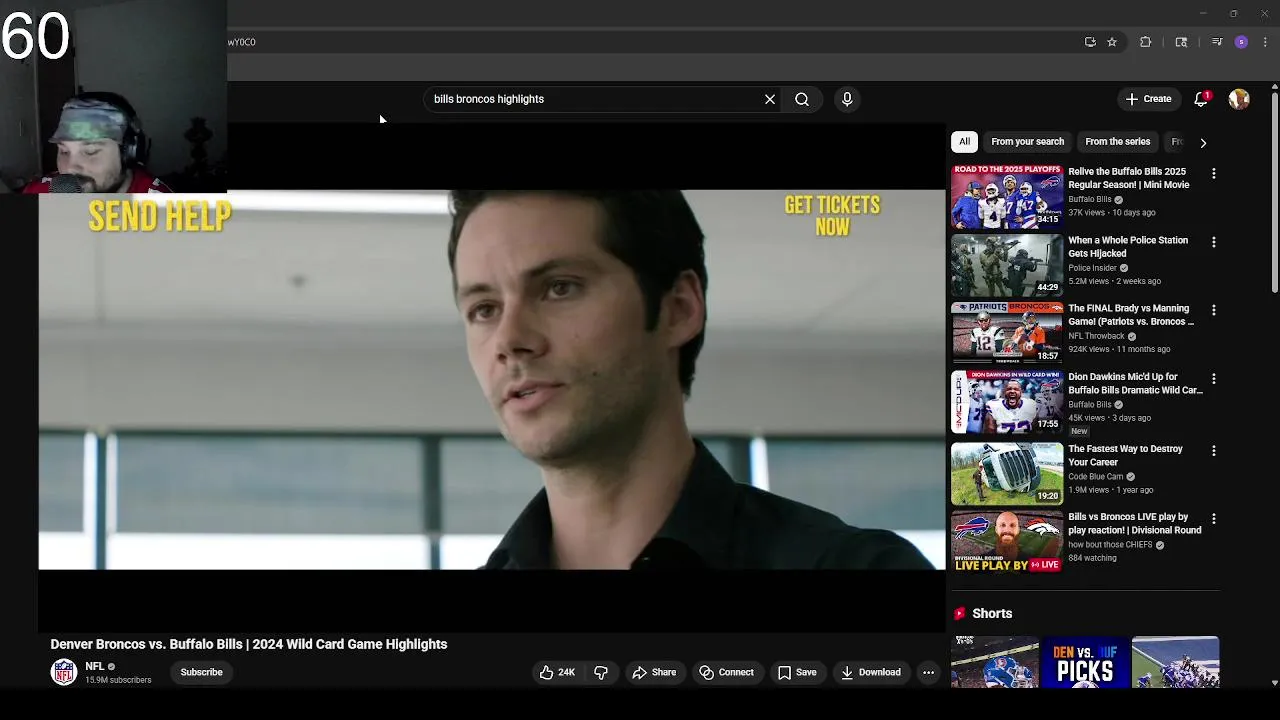Image resolution: width=1280 pixels, height=720 pixels.
Task: Open the Code Blue Cam truck thumbnail
Action: [x=1007, y=473]
